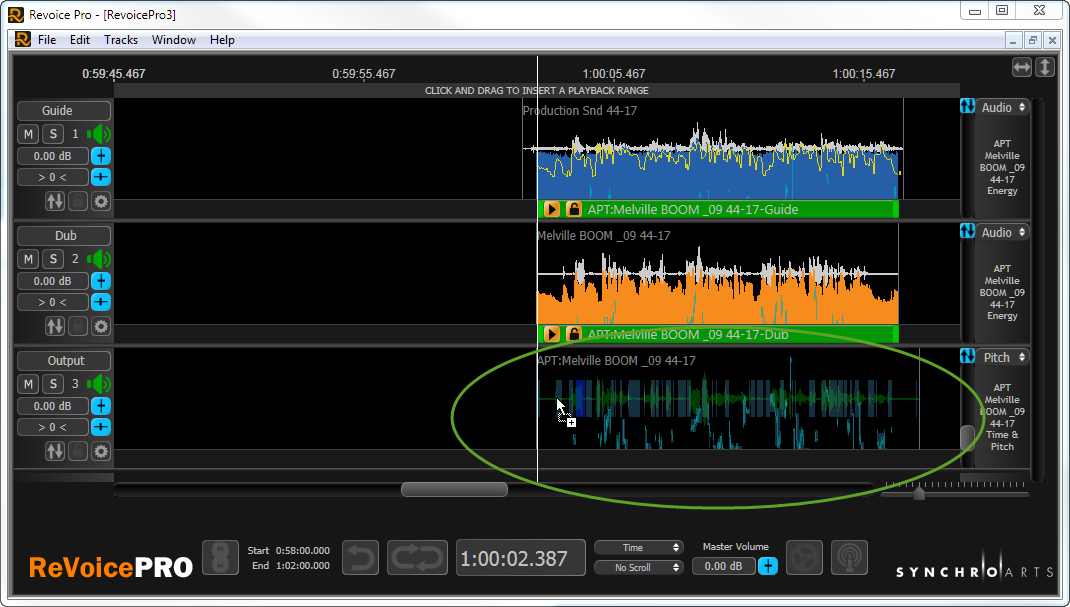This screenshot has width=1070, height=607.
Task: Mute the Output track
Action: 28,384
